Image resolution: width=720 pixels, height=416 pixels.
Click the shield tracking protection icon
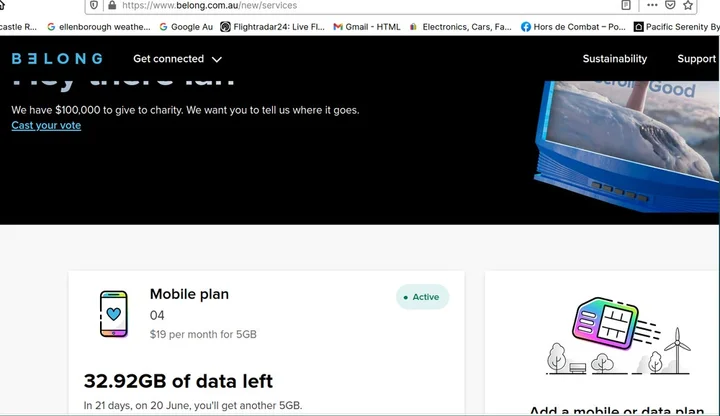(x=94, y=5)
